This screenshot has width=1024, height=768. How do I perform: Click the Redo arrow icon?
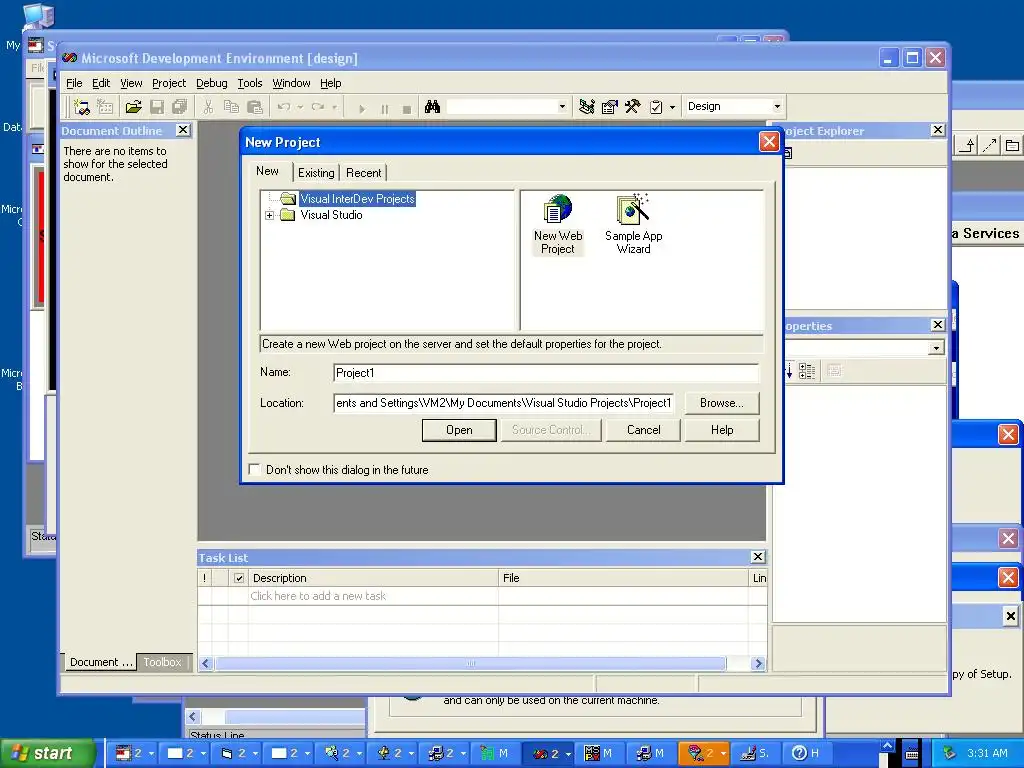[x=318, y=106]
